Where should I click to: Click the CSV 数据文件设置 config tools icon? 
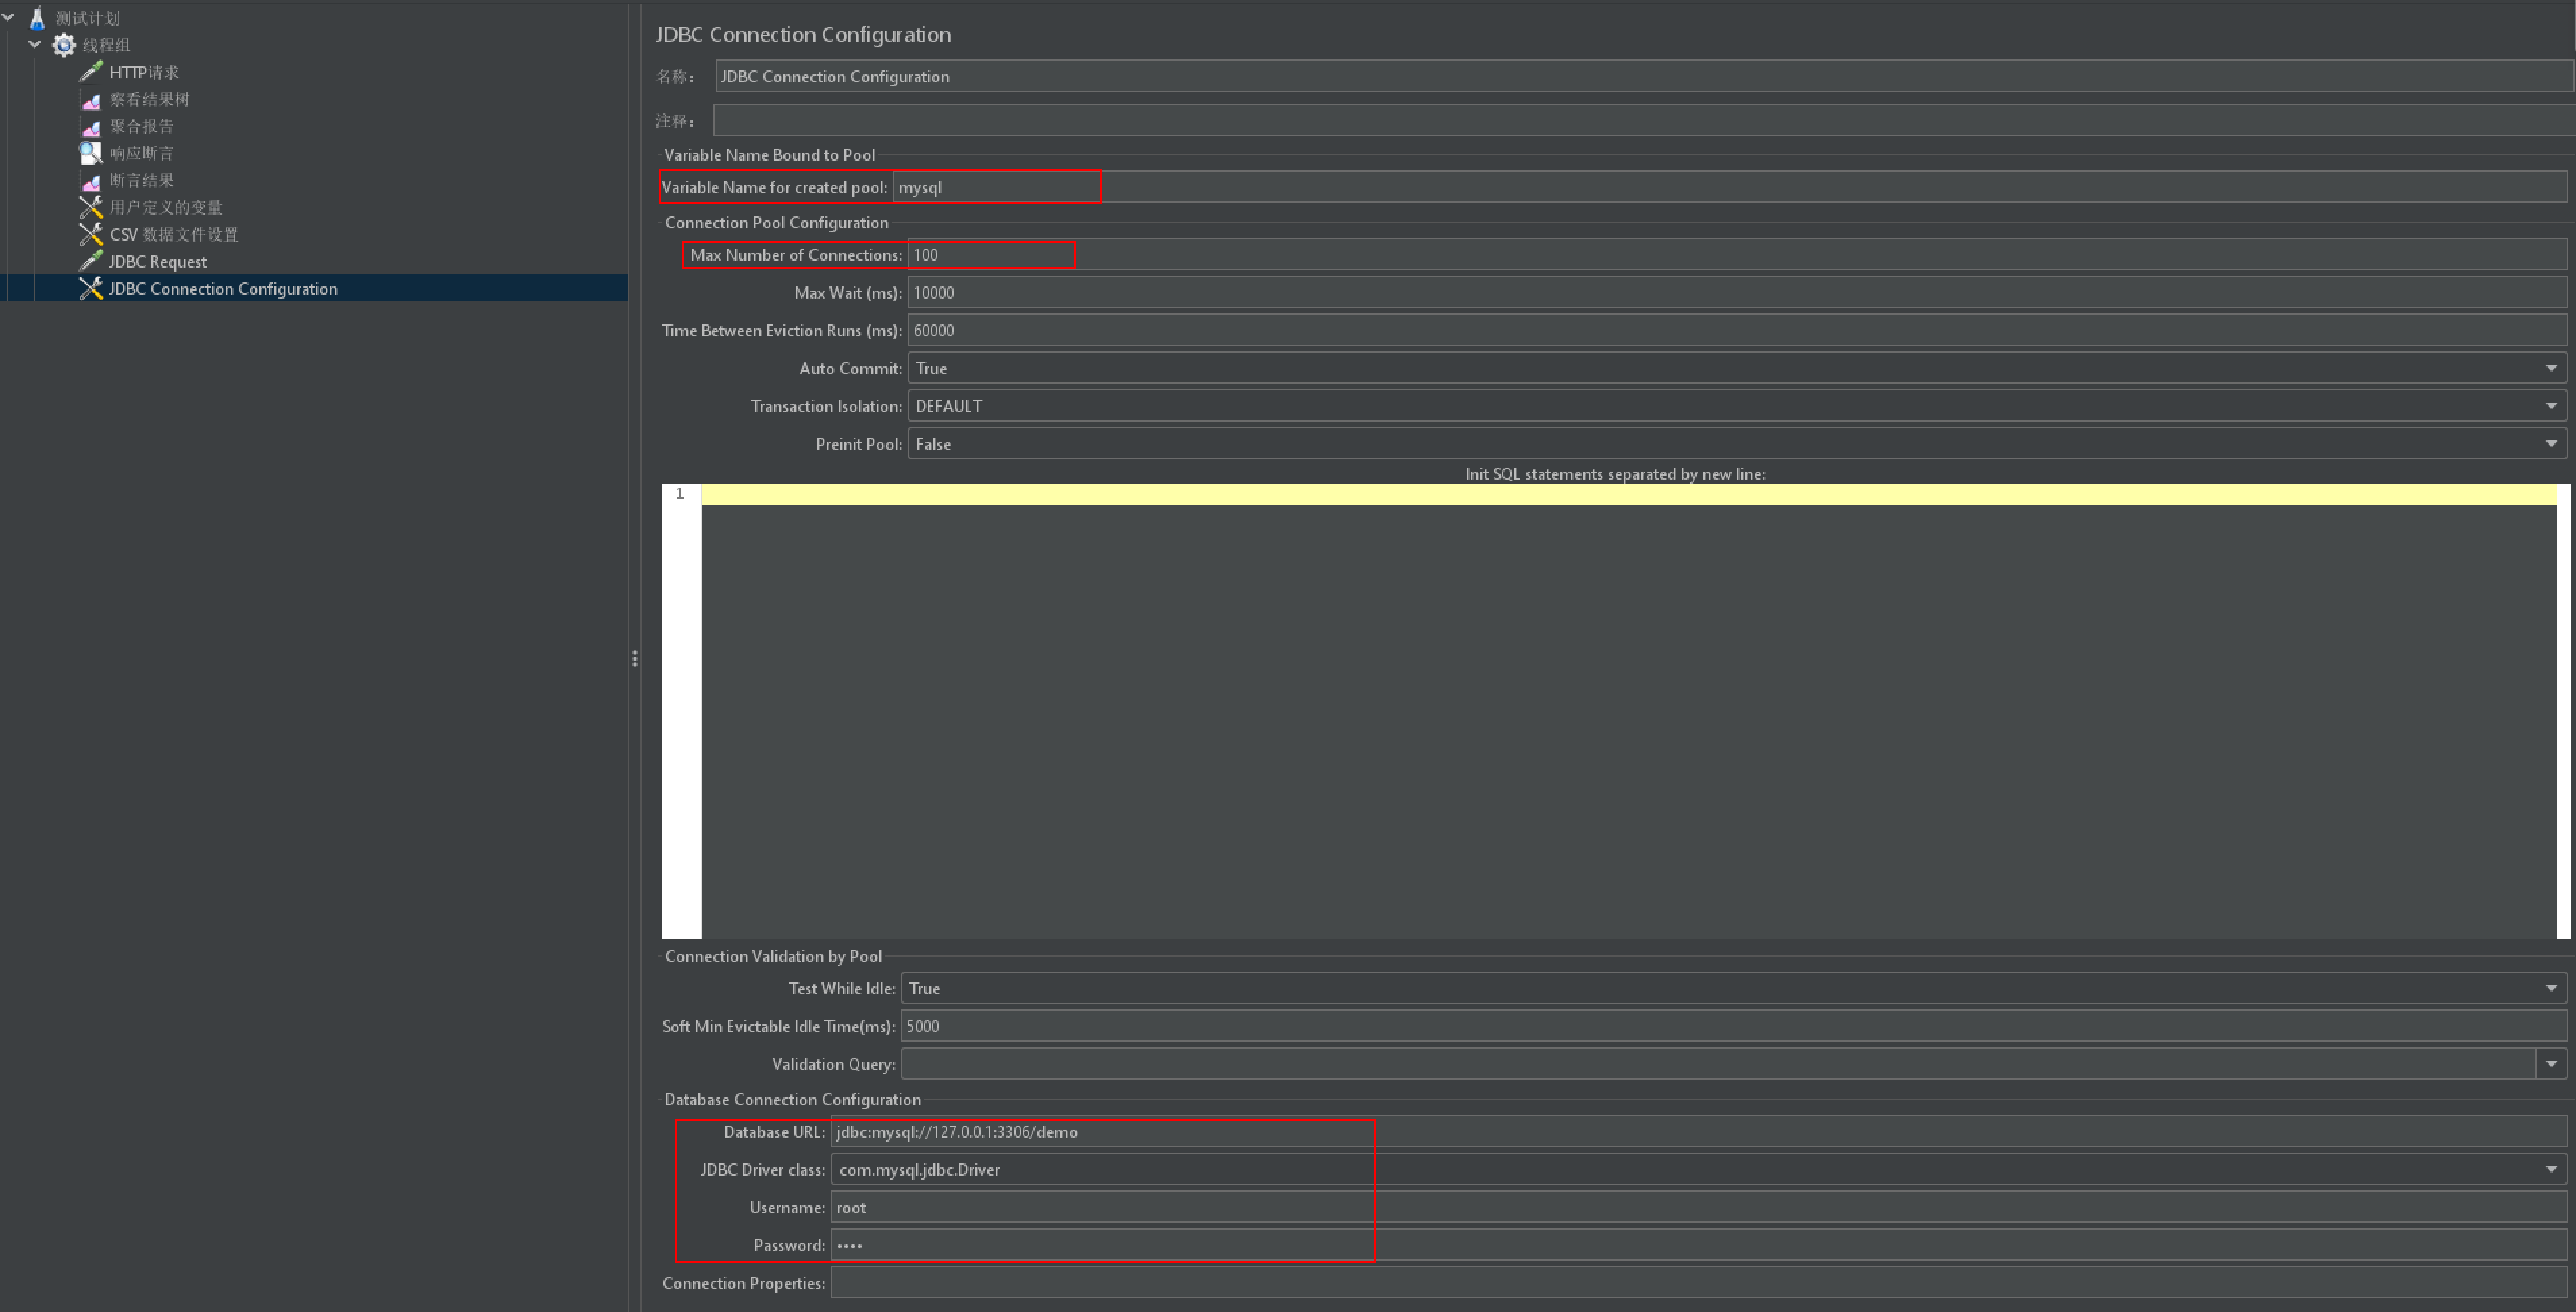[x=91, y=234]
